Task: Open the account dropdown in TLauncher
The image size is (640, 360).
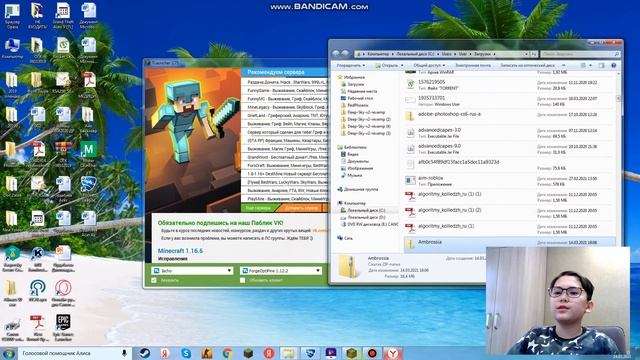Action: pyautogui.click(x=193, y=271)
